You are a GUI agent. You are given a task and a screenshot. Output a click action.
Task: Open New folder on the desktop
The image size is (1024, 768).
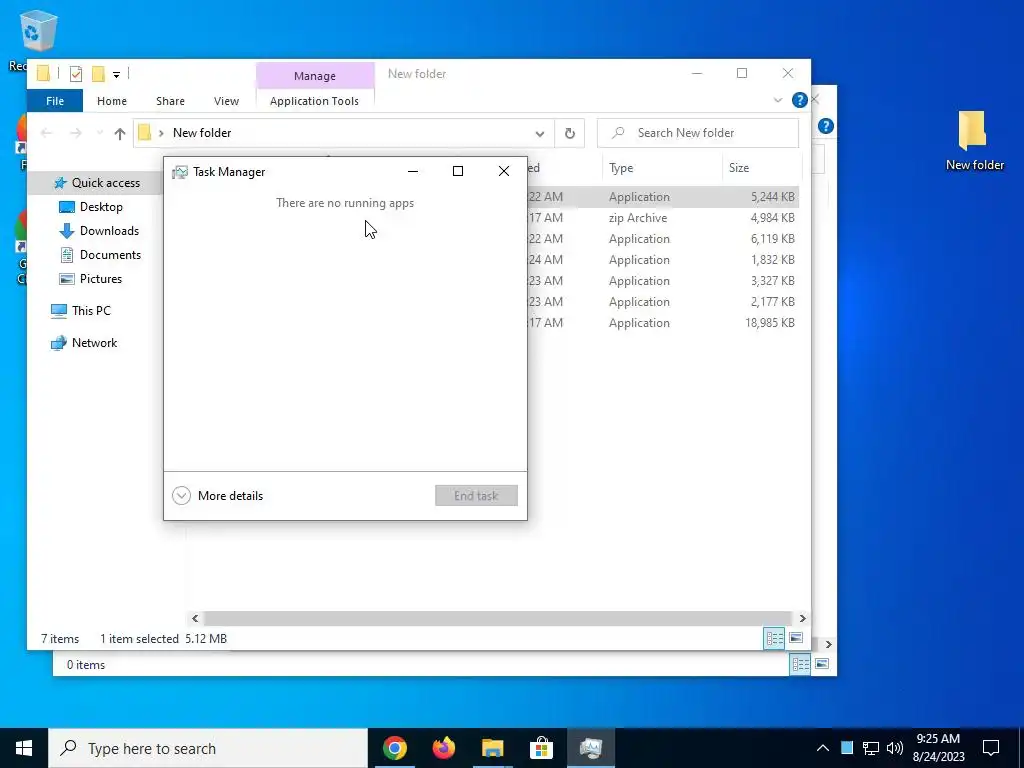click(x=974, y=141)
